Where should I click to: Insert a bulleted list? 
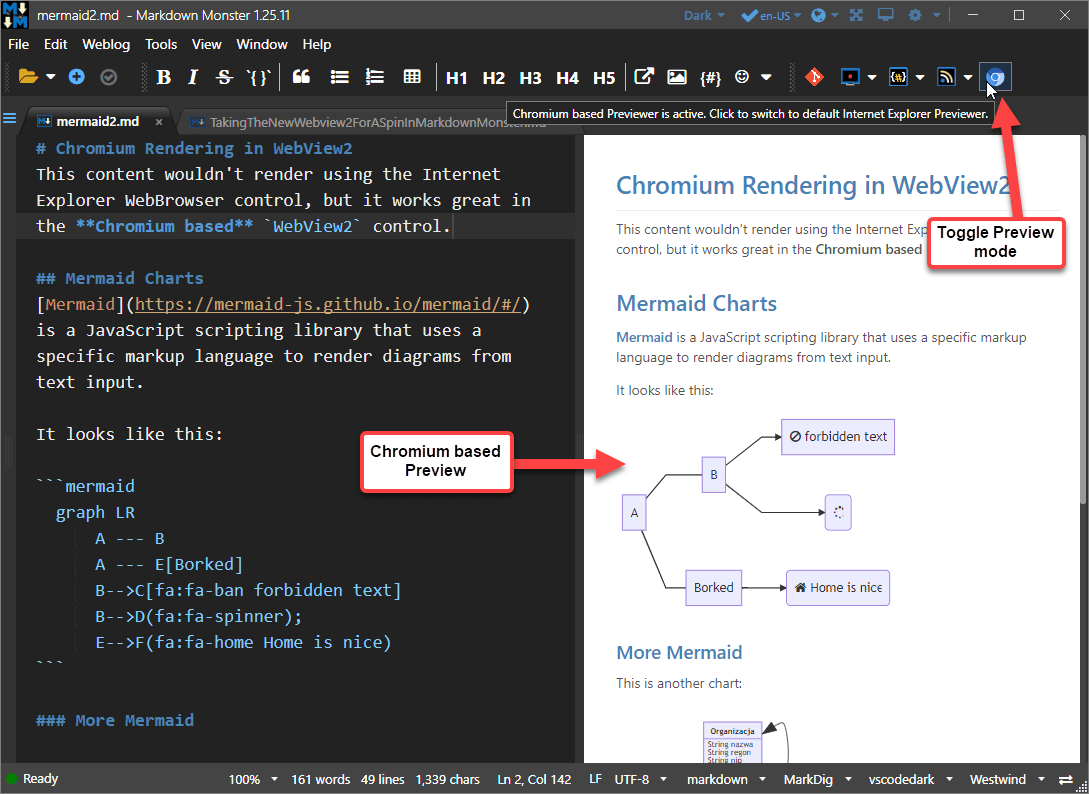coord(340,76)
